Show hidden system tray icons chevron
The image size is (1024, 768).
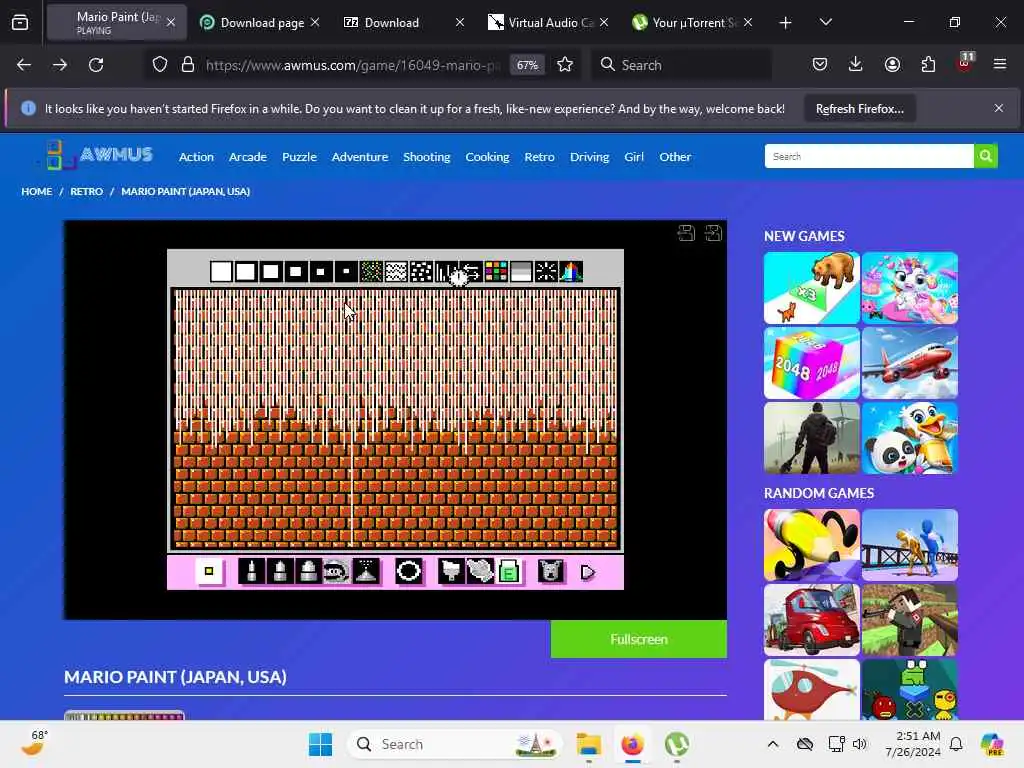[773, 744]
